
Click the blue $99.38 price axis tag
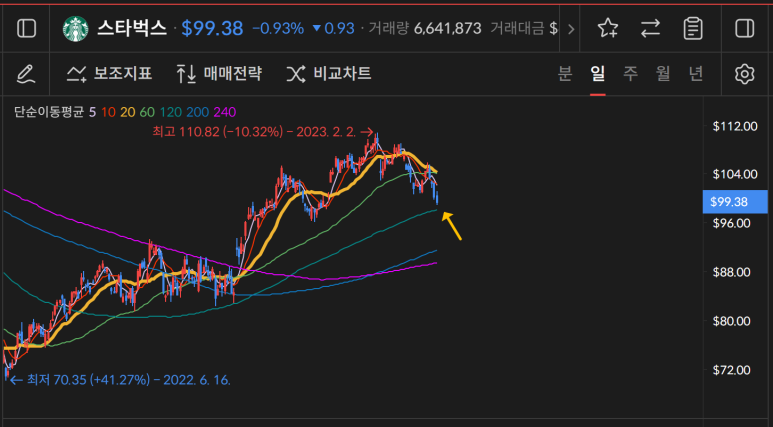coord(735,202)
